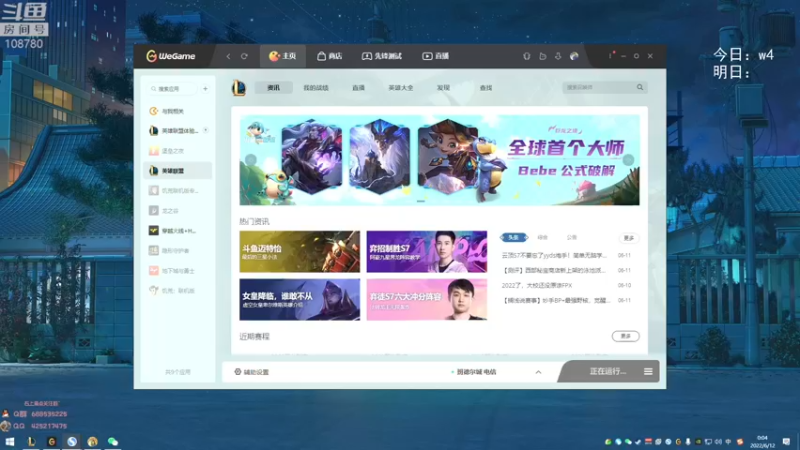Open 辅助设置 settings at bottom
Screen dimensions: 800x450
tap(252, 372)
